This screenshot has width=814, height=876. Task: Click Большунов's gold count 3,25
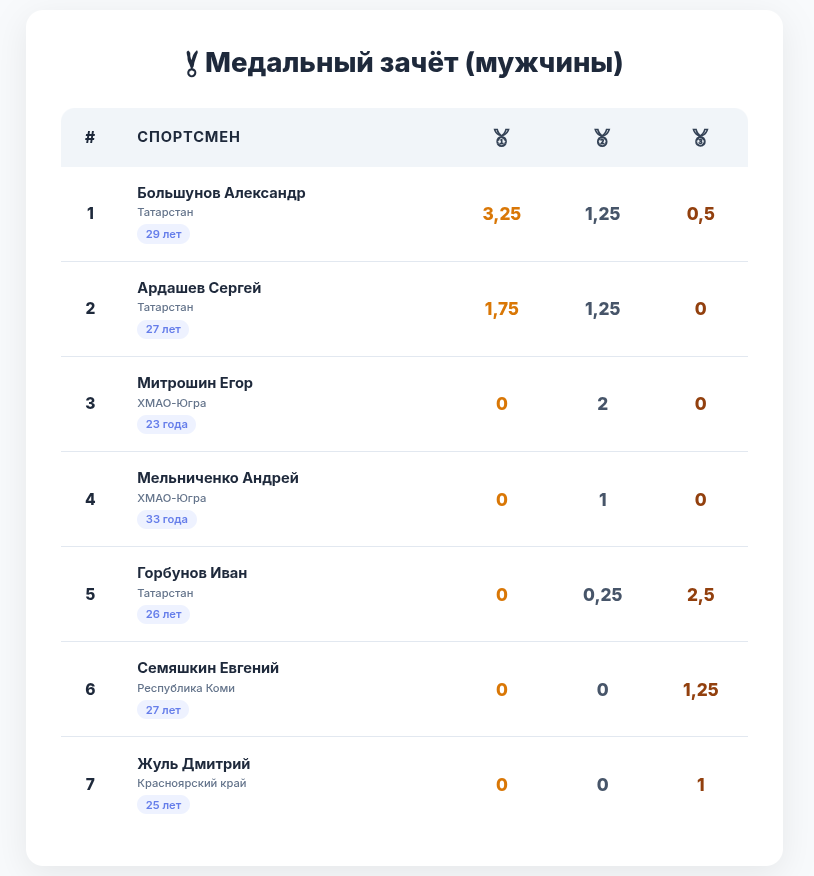tap(502, 214)
